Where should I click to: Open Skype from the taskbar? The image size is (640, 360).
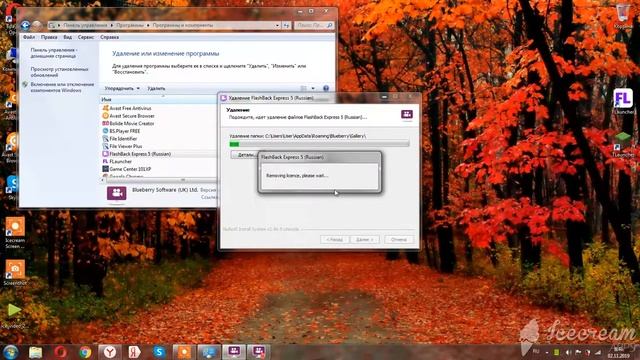[x=159, y=352]
